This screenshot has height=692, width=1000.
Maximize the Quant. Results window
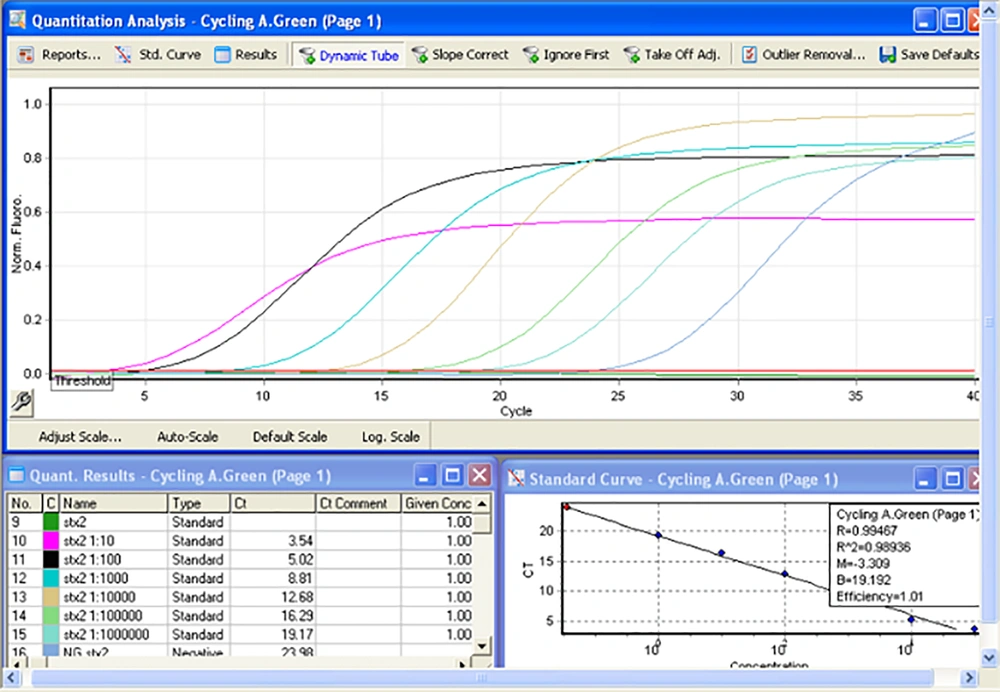(452, 475)
